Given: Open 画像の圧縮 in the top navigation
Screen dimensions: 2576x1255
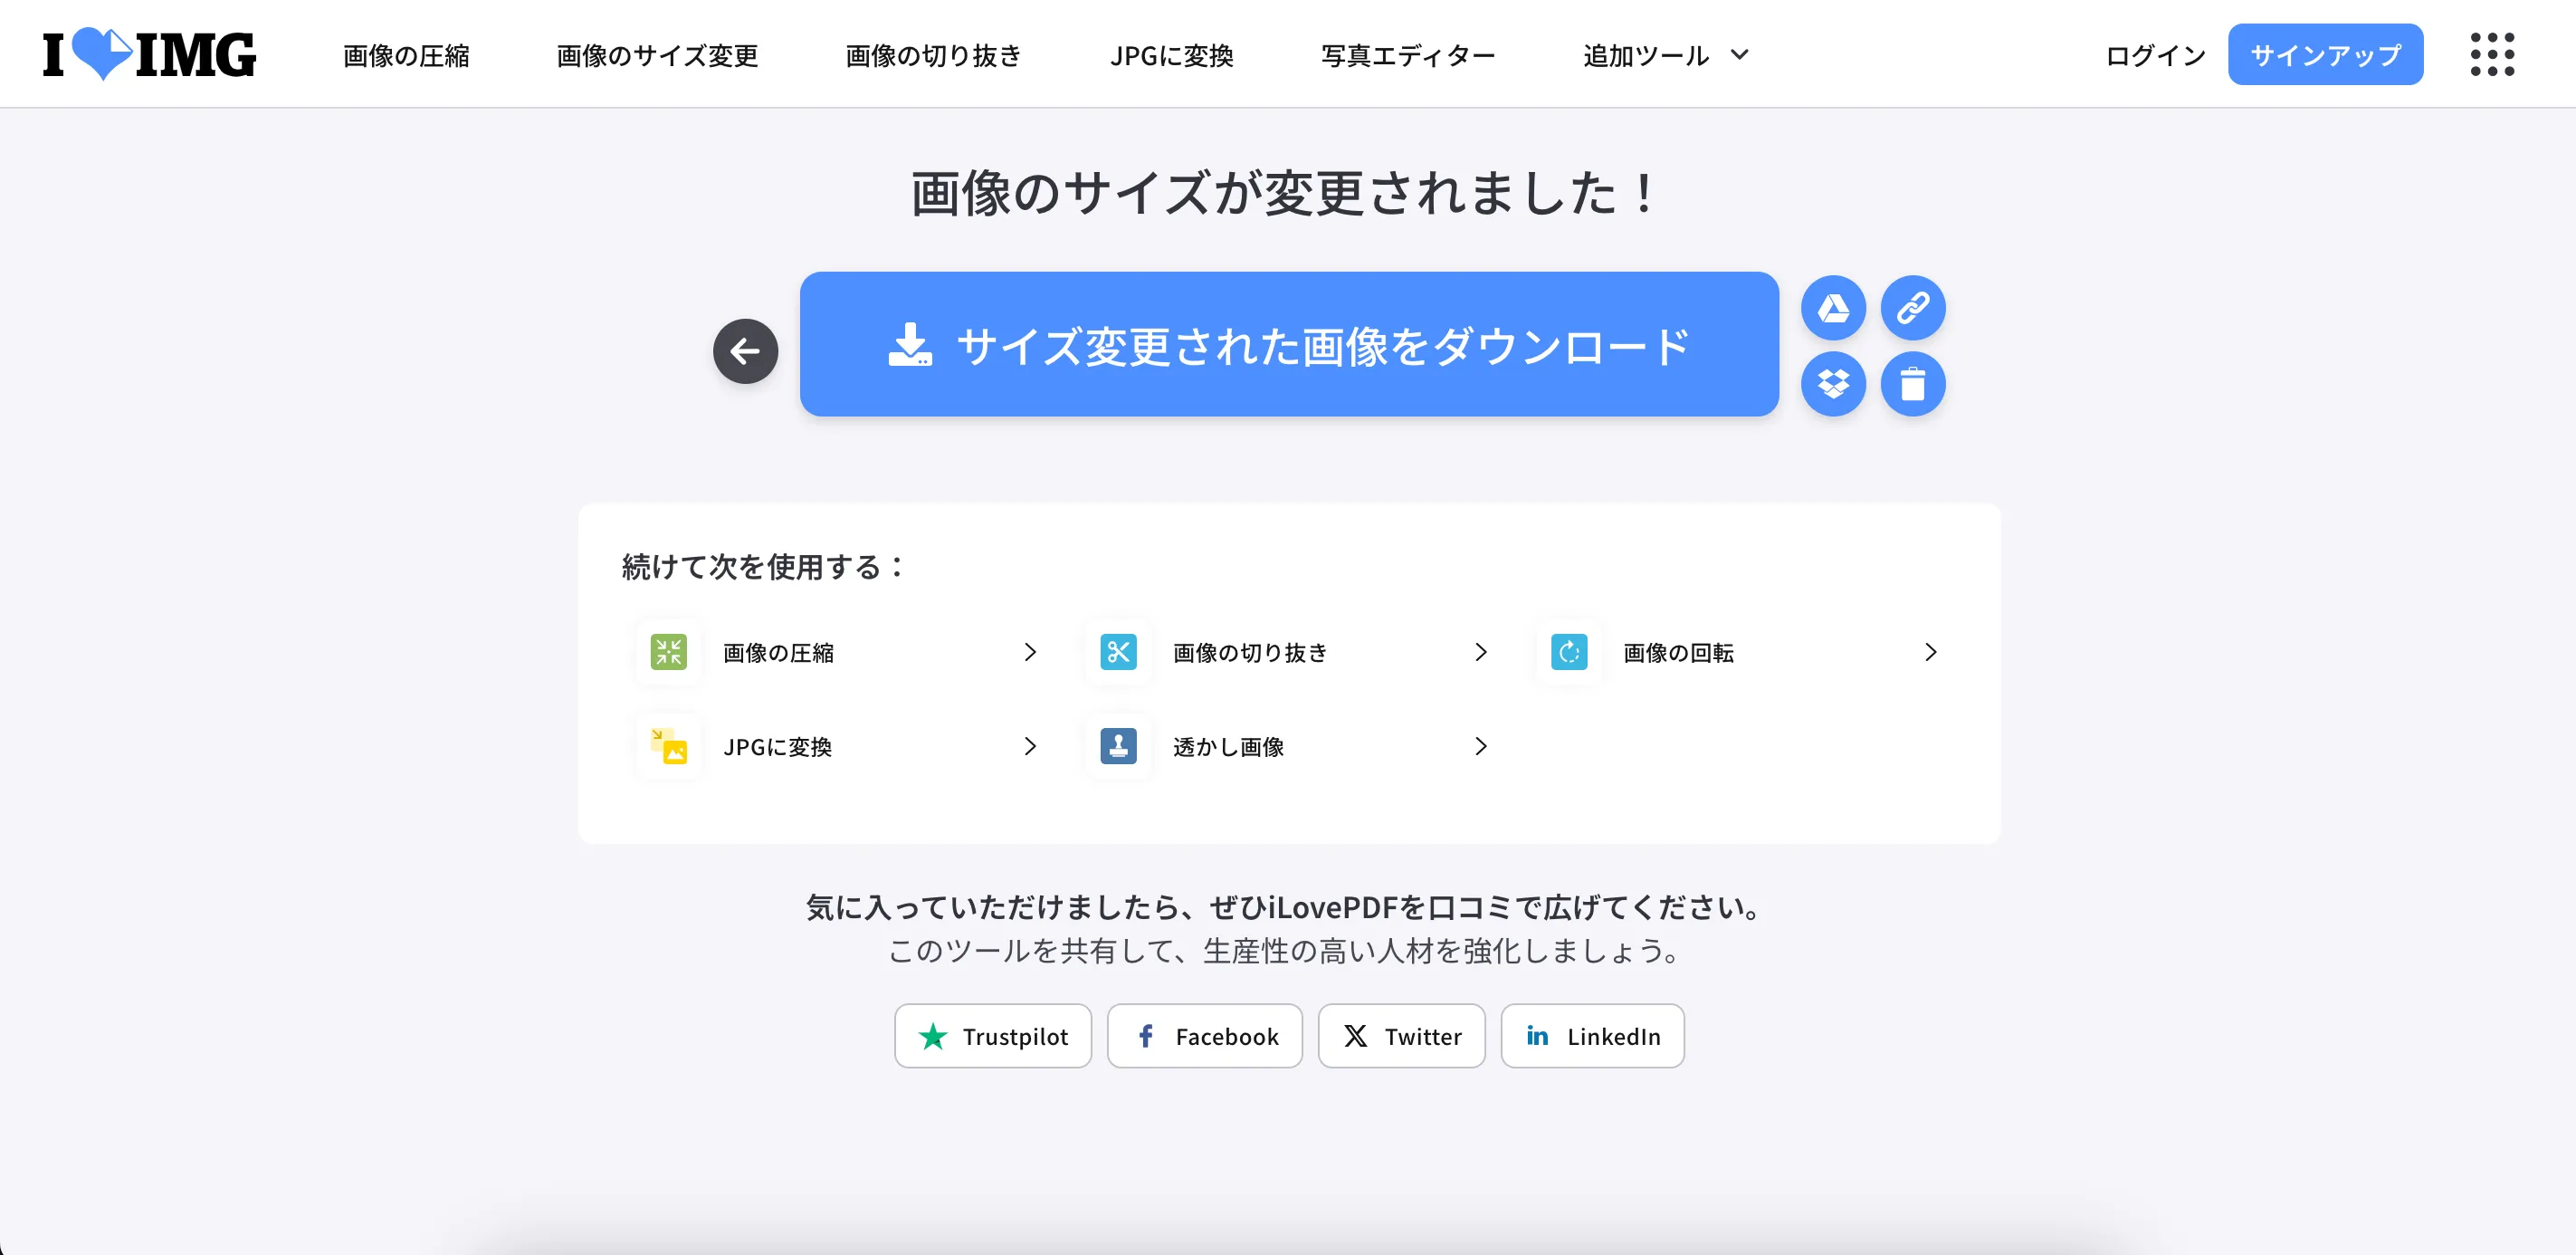Looking at the screenshot, I should click(406, 55).
